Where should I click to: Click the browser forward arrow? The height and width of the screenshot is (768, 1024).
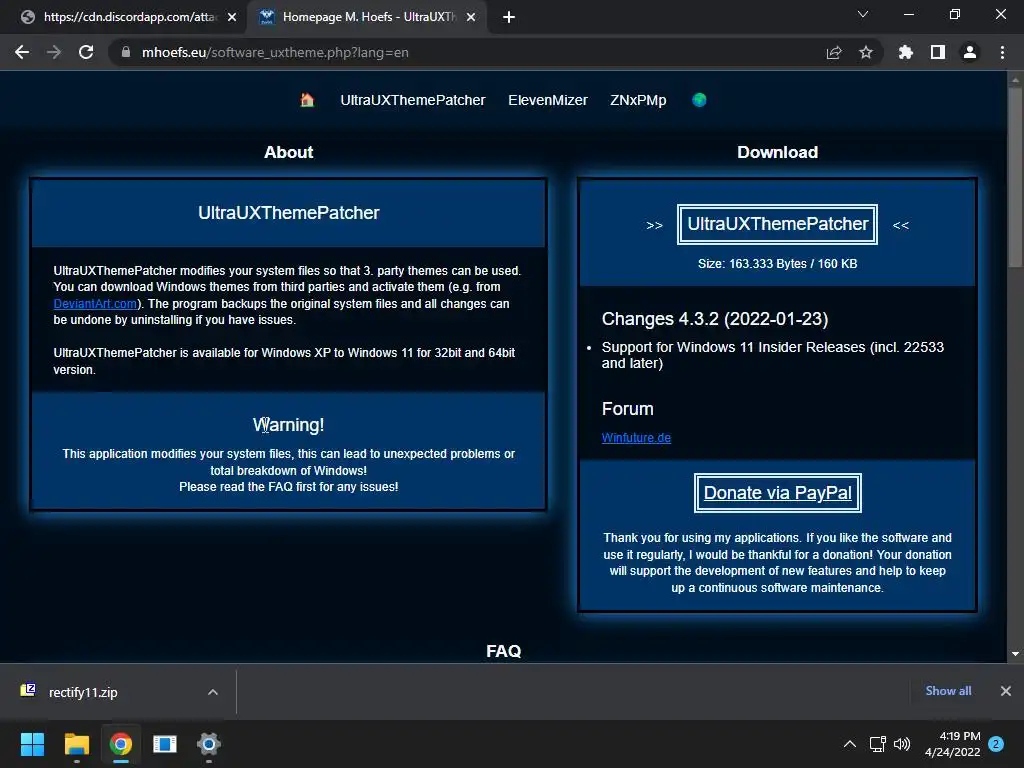[54, 52]
